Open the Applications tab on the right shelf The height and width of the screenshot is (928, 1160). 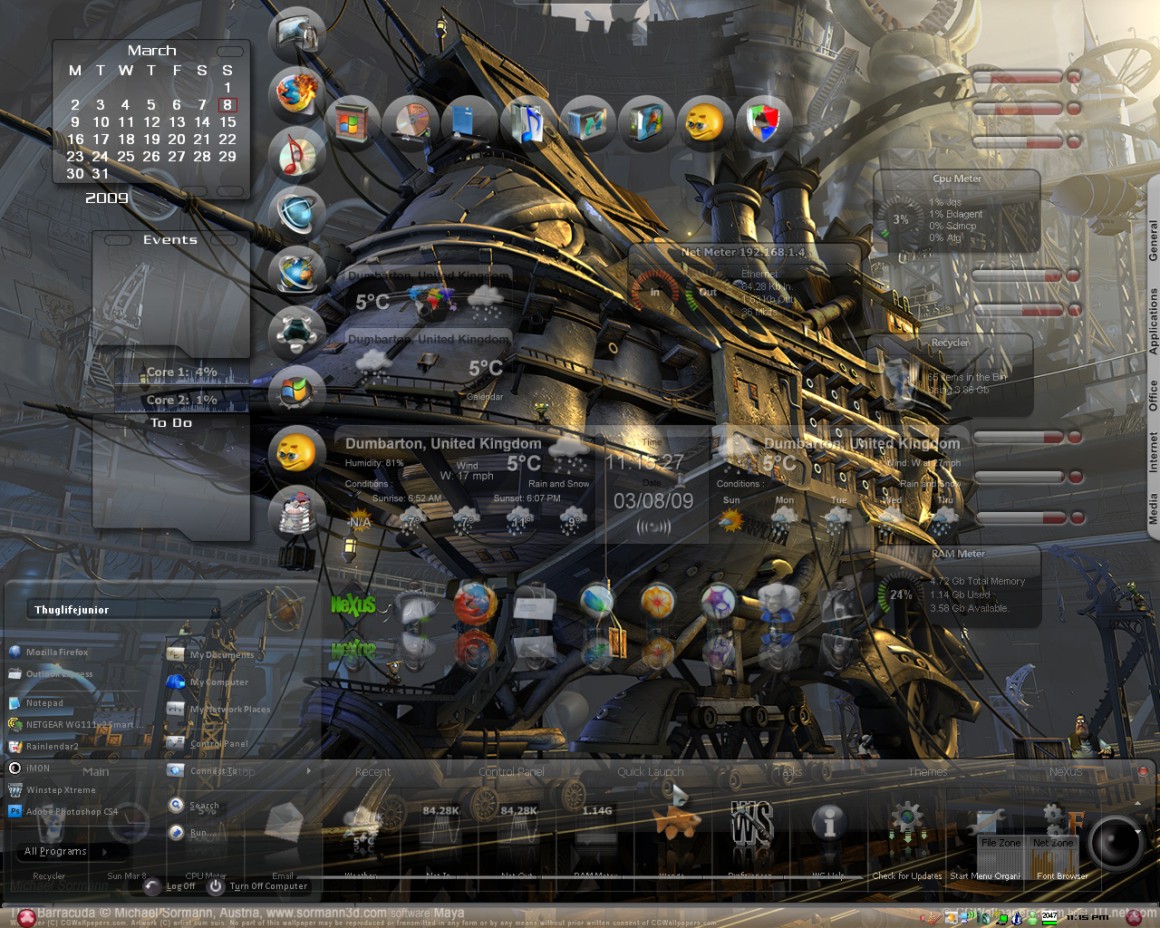click(x=1153, y=320)
